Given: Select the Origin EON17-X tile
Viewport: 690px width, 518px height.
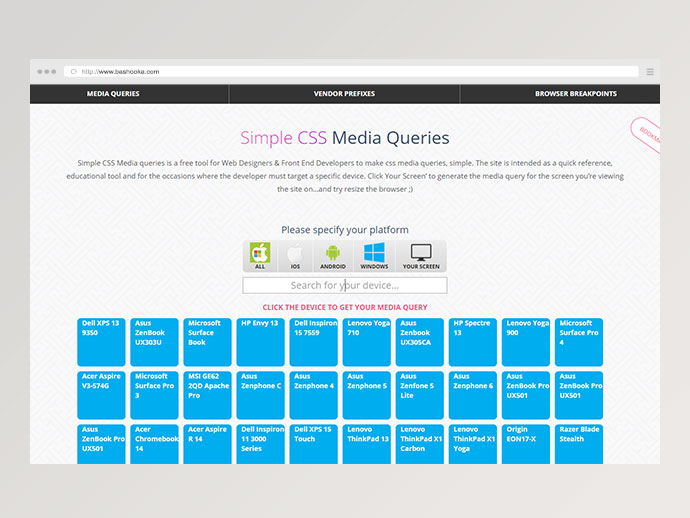Looking at the screenshot, I should point(526,444).
